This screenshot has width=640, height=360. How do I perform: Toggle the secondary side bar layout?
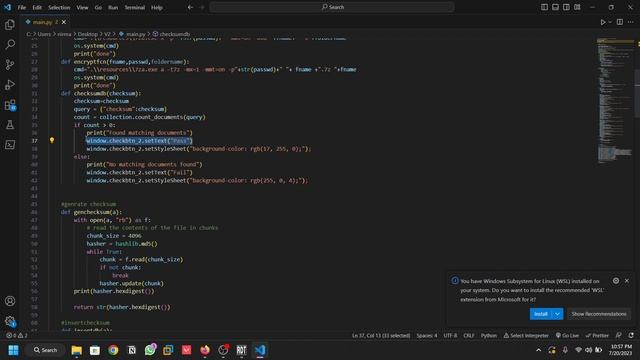coord(566,7)
